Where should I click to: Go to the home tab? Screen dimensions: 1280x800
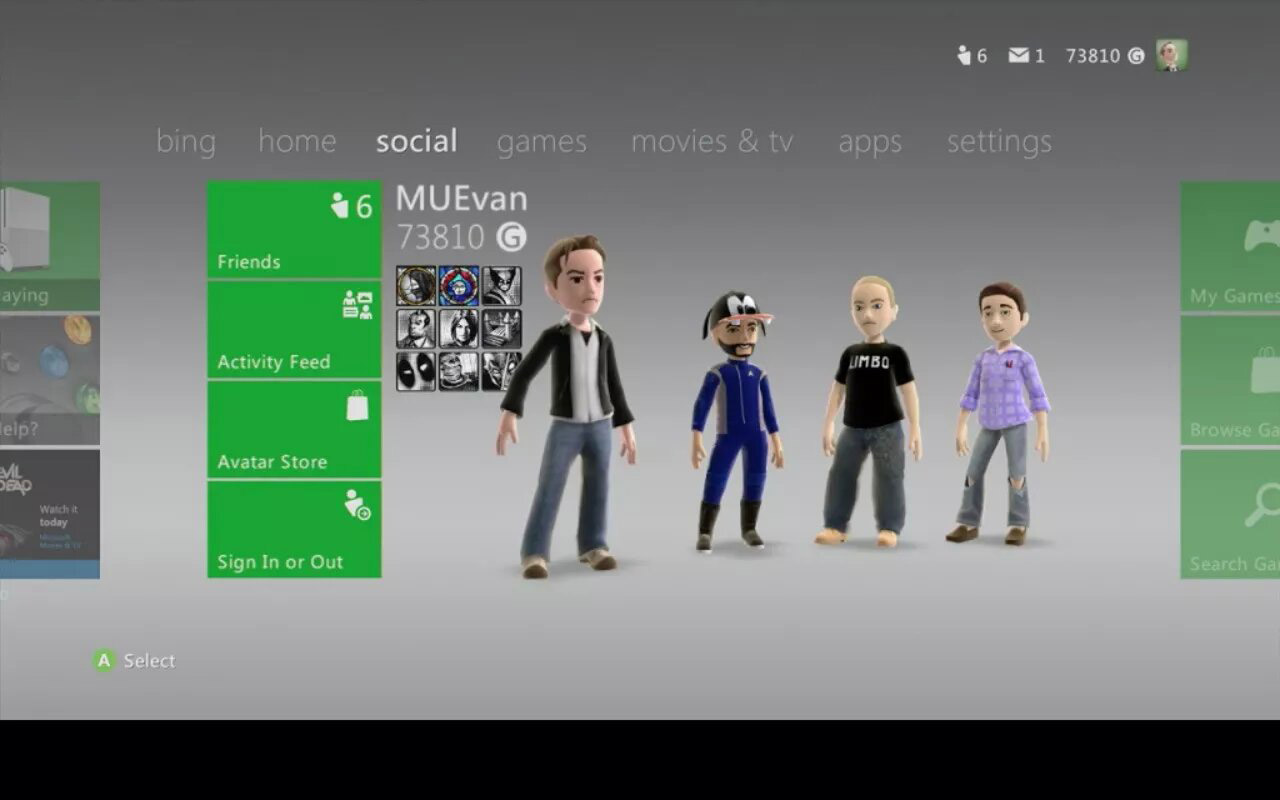point(297,141)
